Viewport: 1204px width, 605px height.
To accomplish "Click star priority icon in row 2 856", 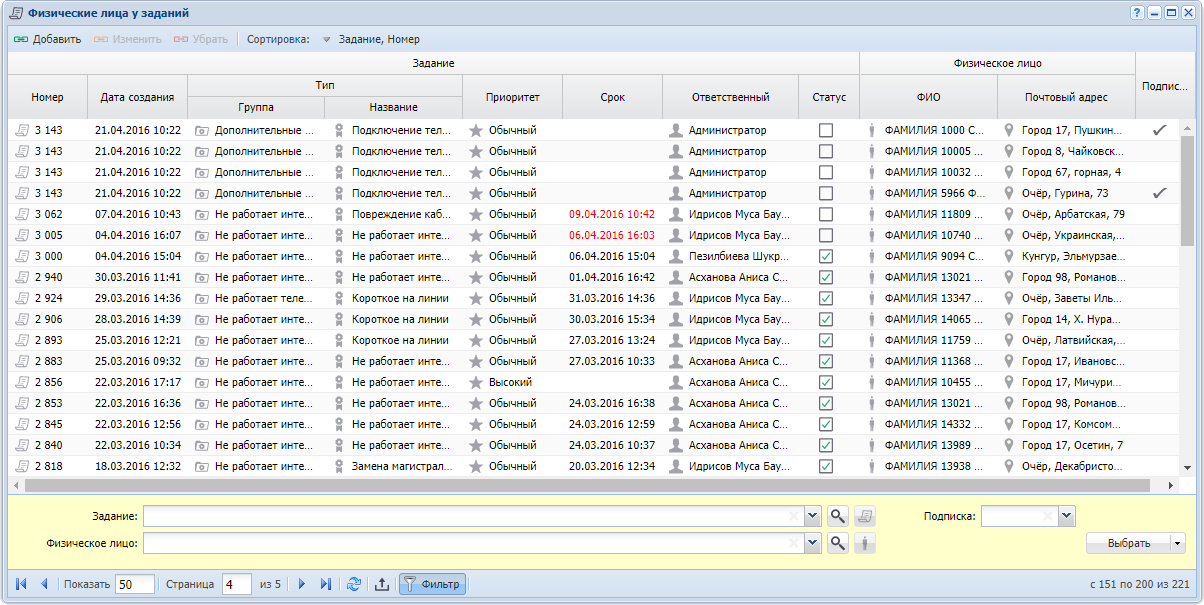I will [476, 382].
